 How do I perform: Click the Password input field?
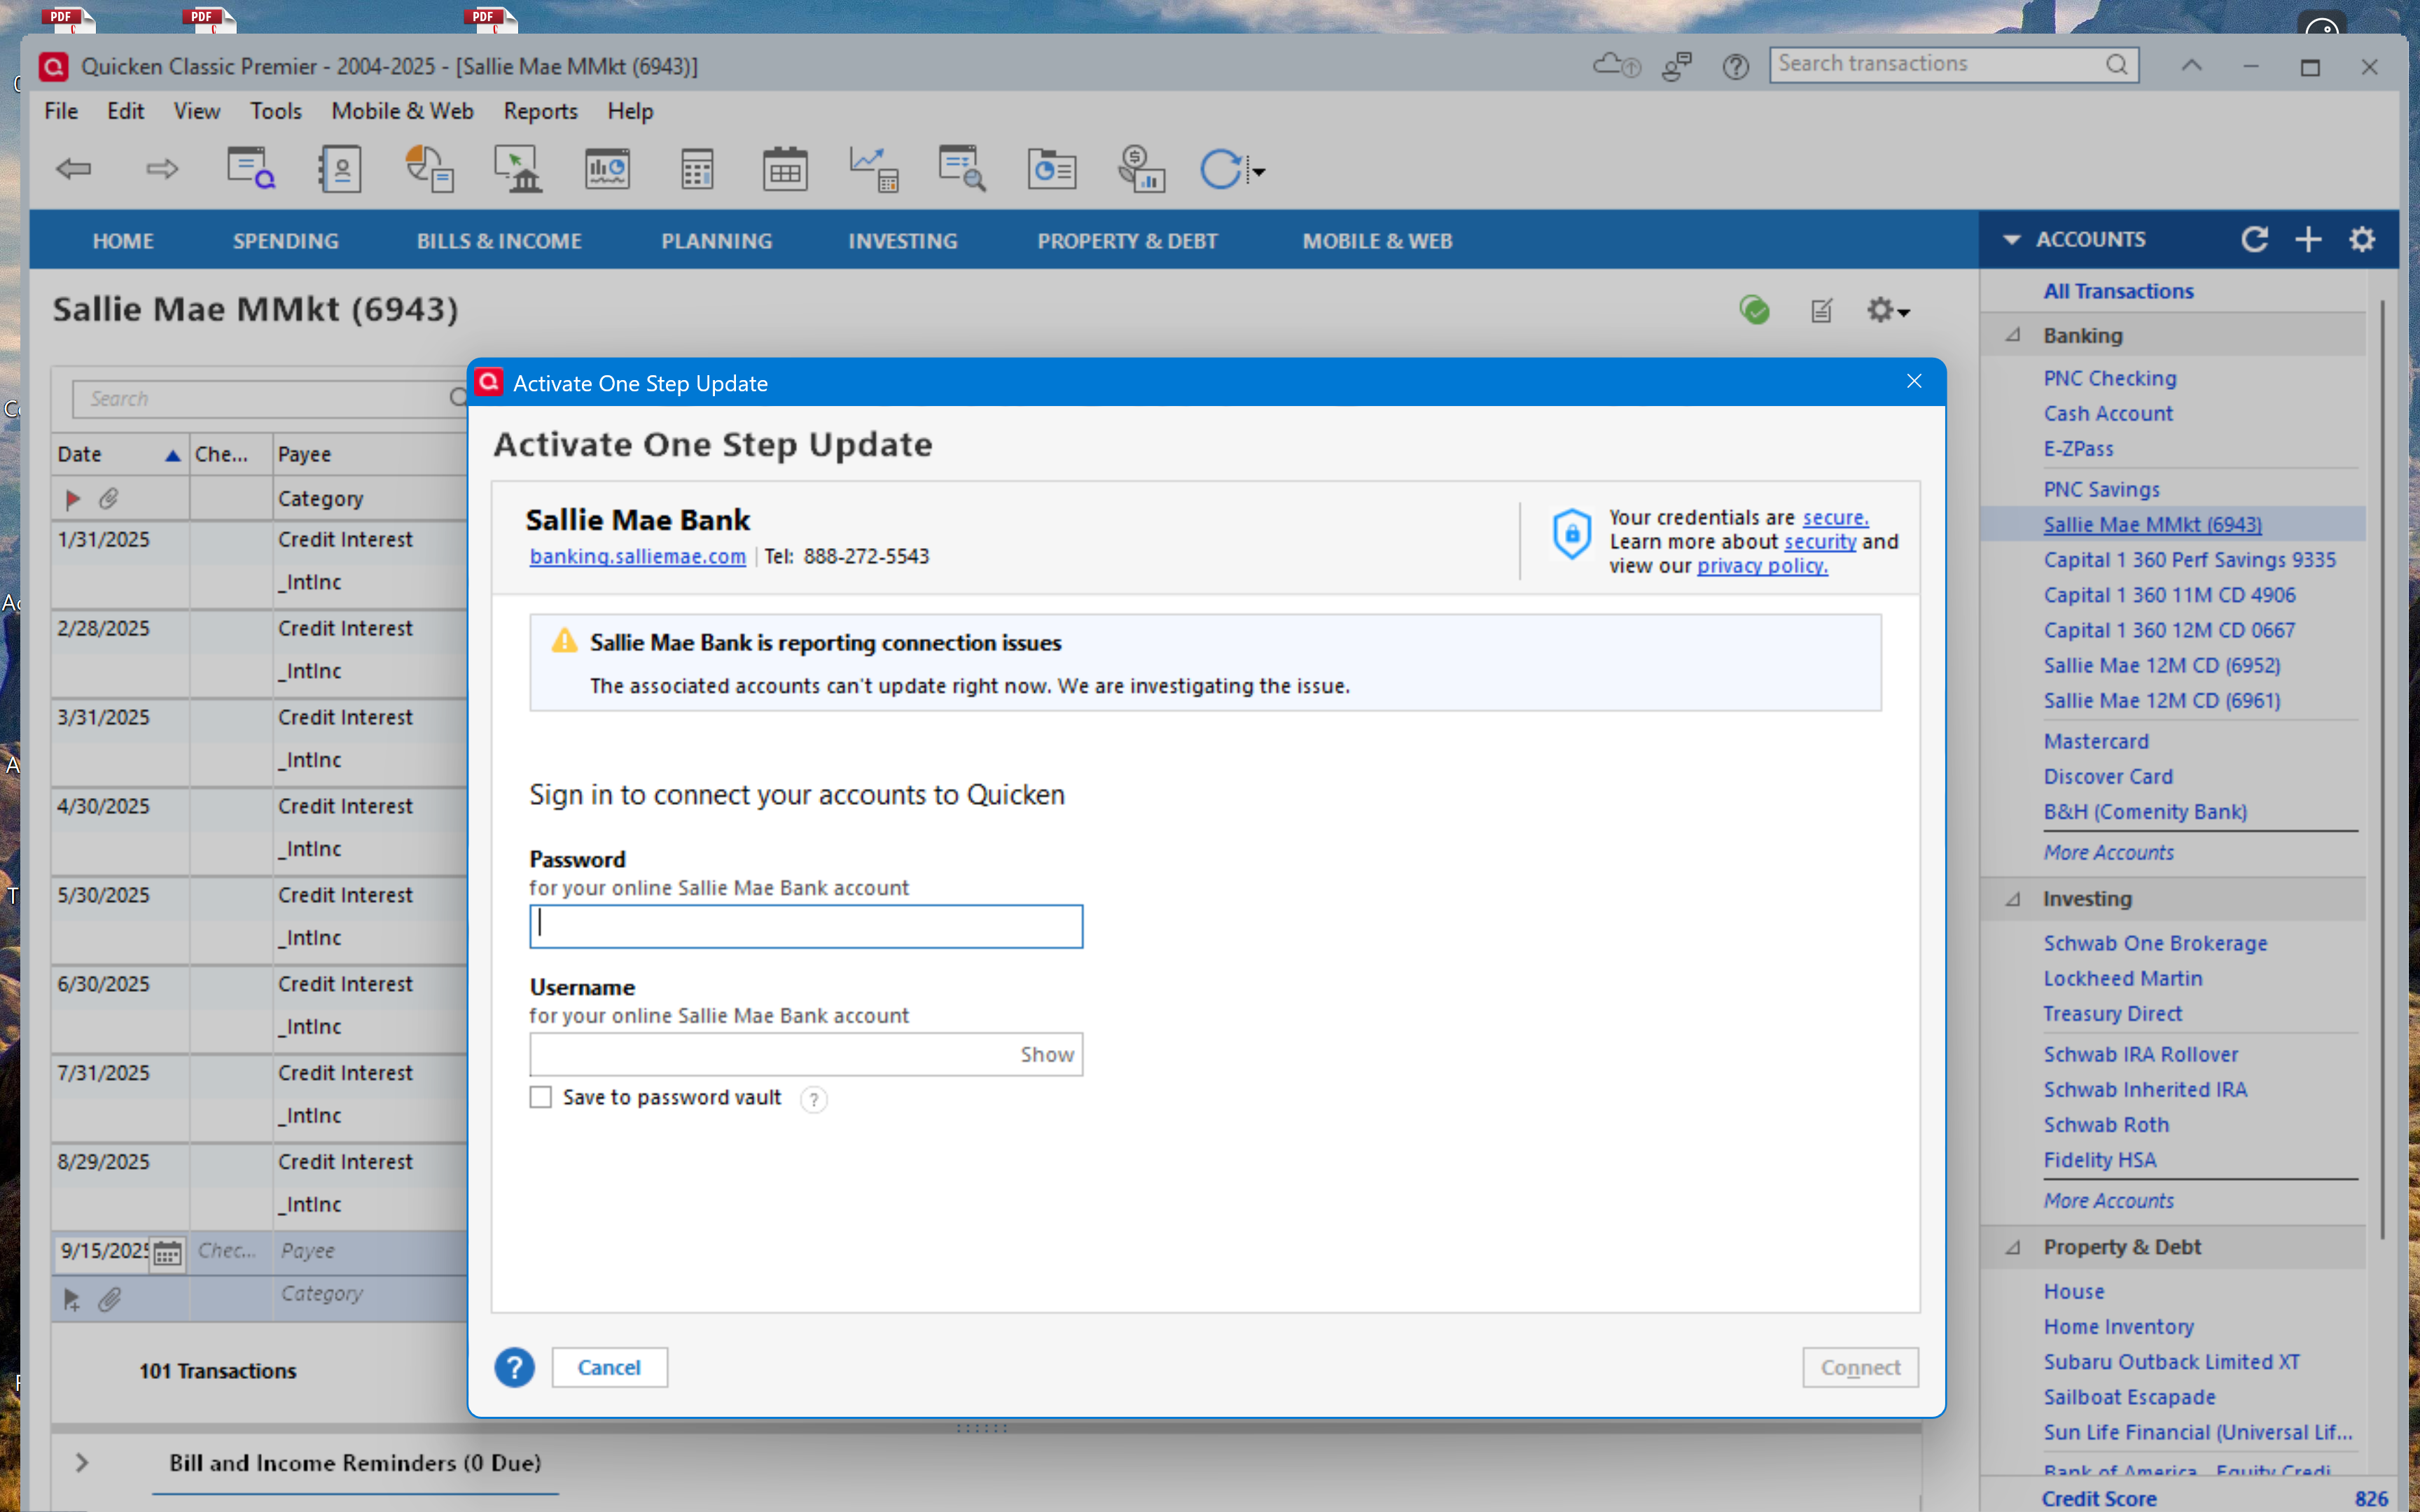tap(805, 926)
